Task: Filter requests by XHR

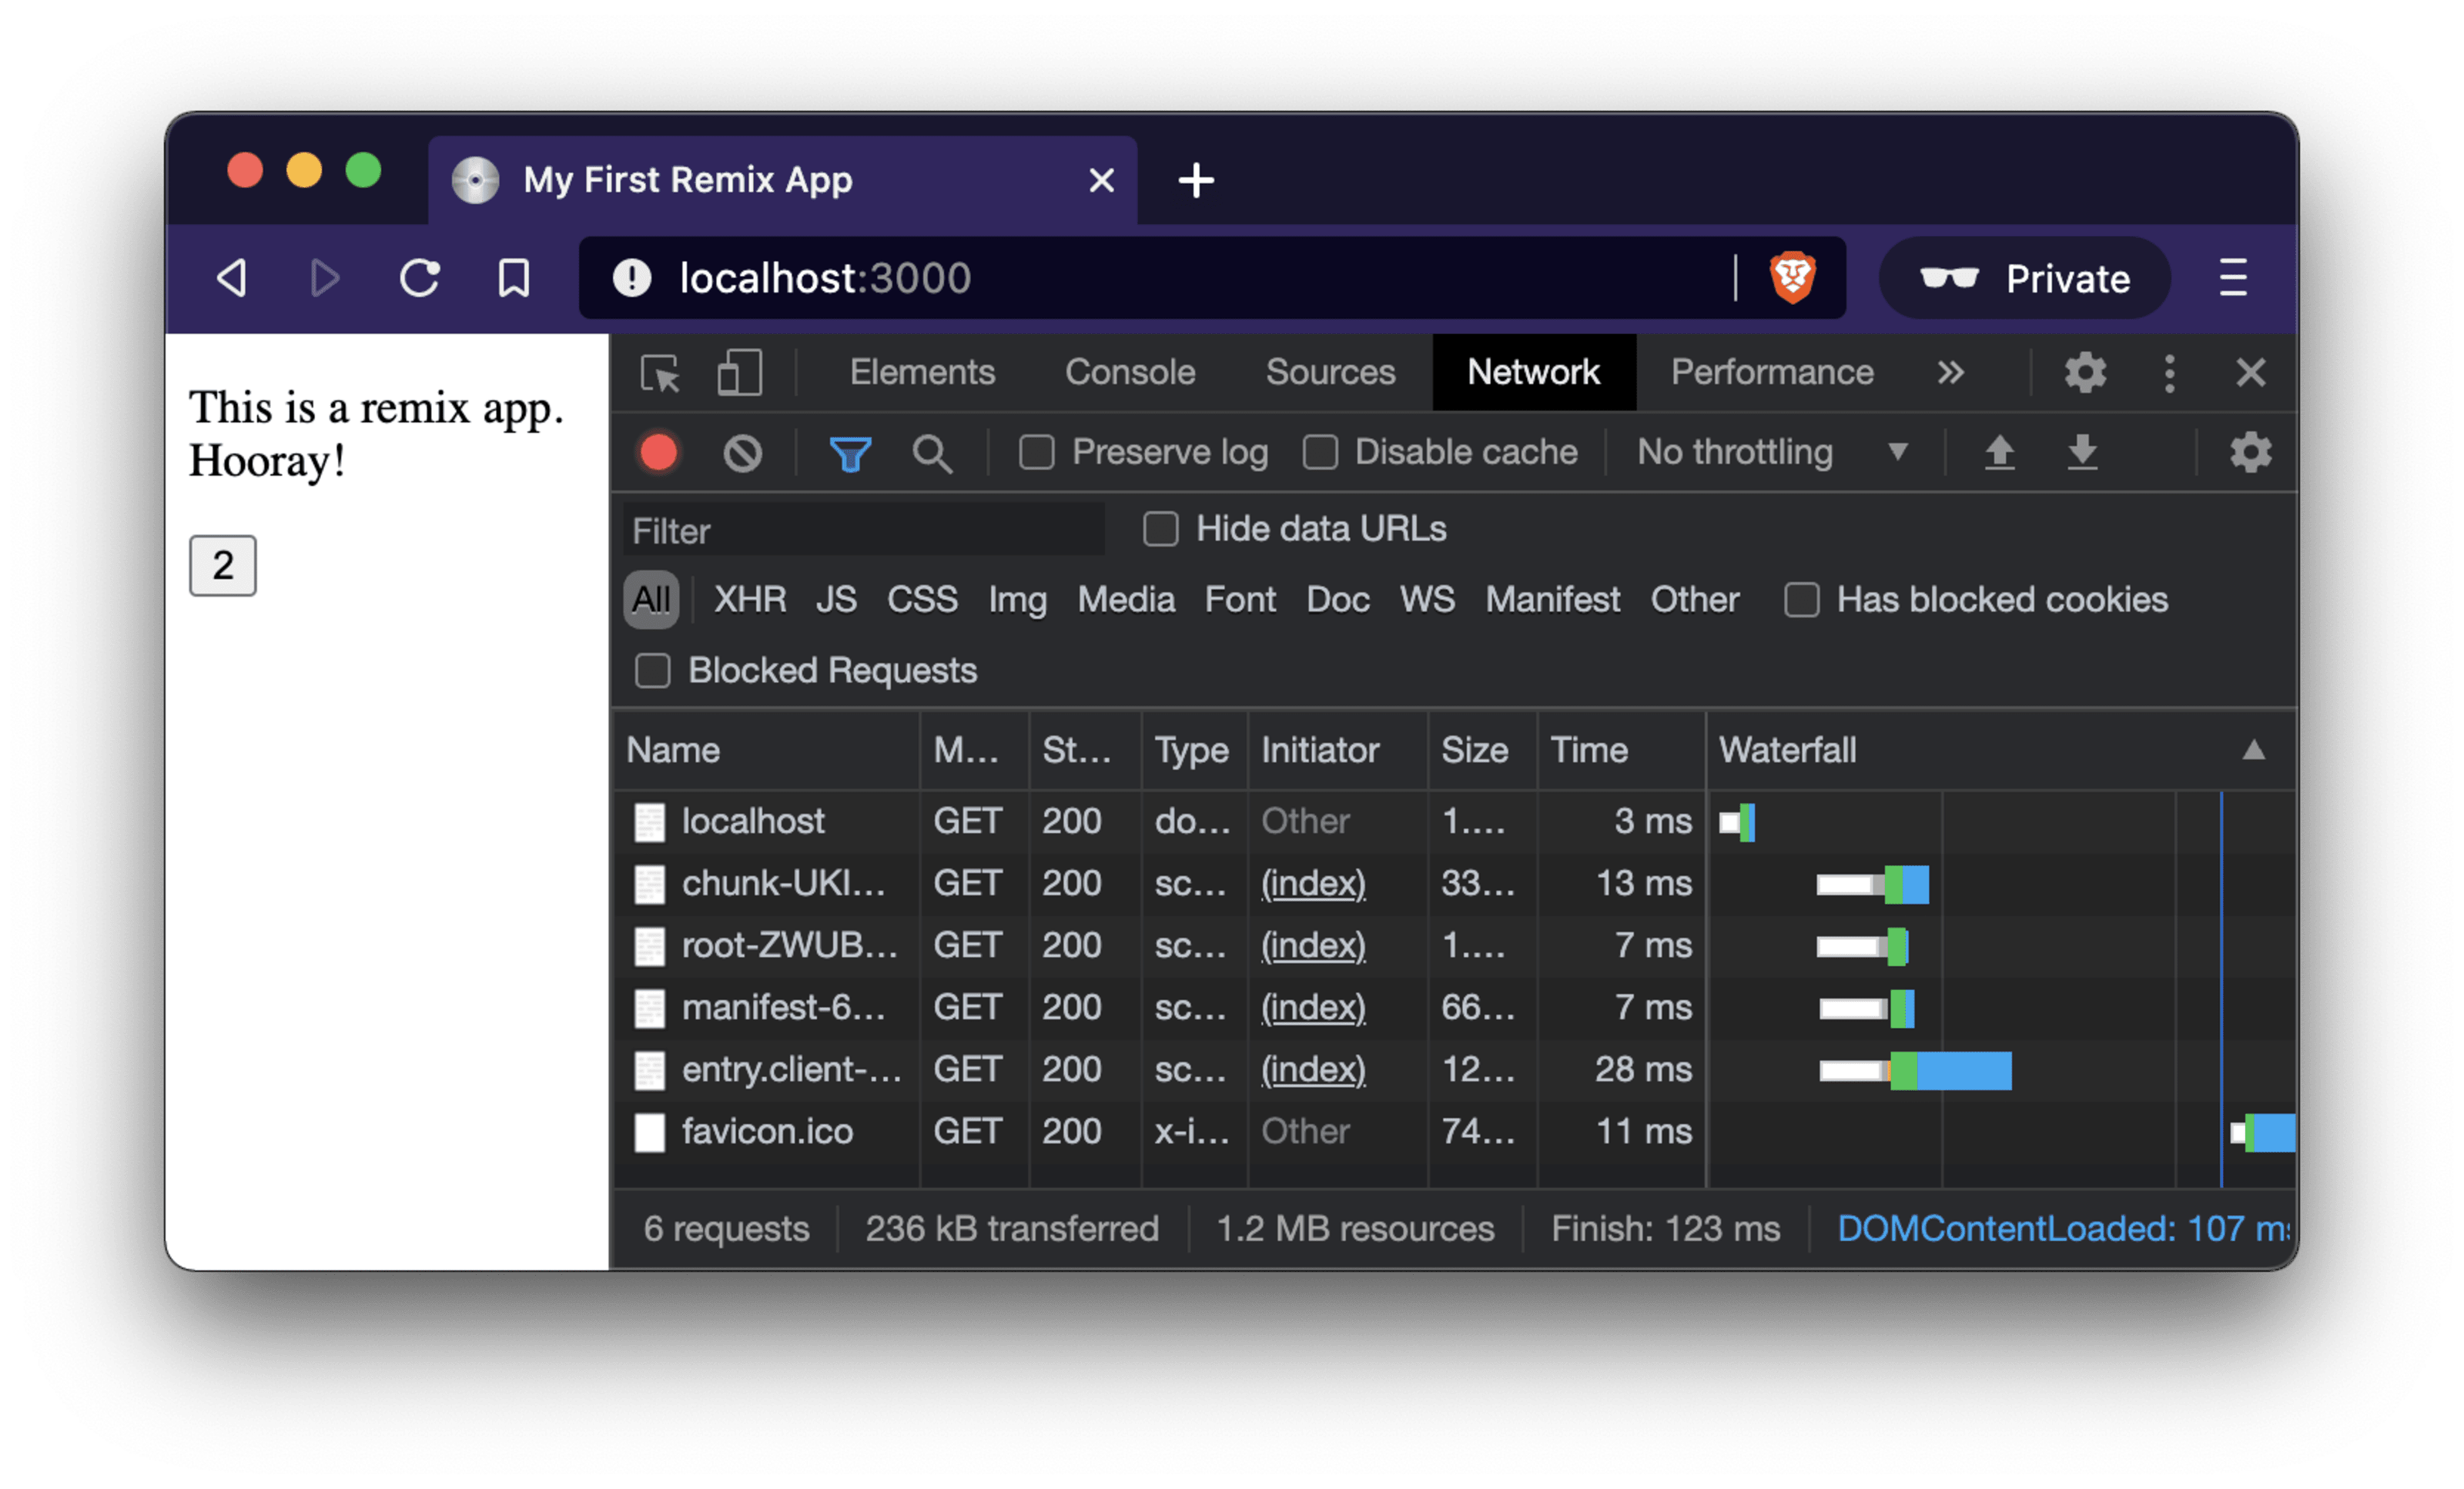Action: (x=750, y=600)
